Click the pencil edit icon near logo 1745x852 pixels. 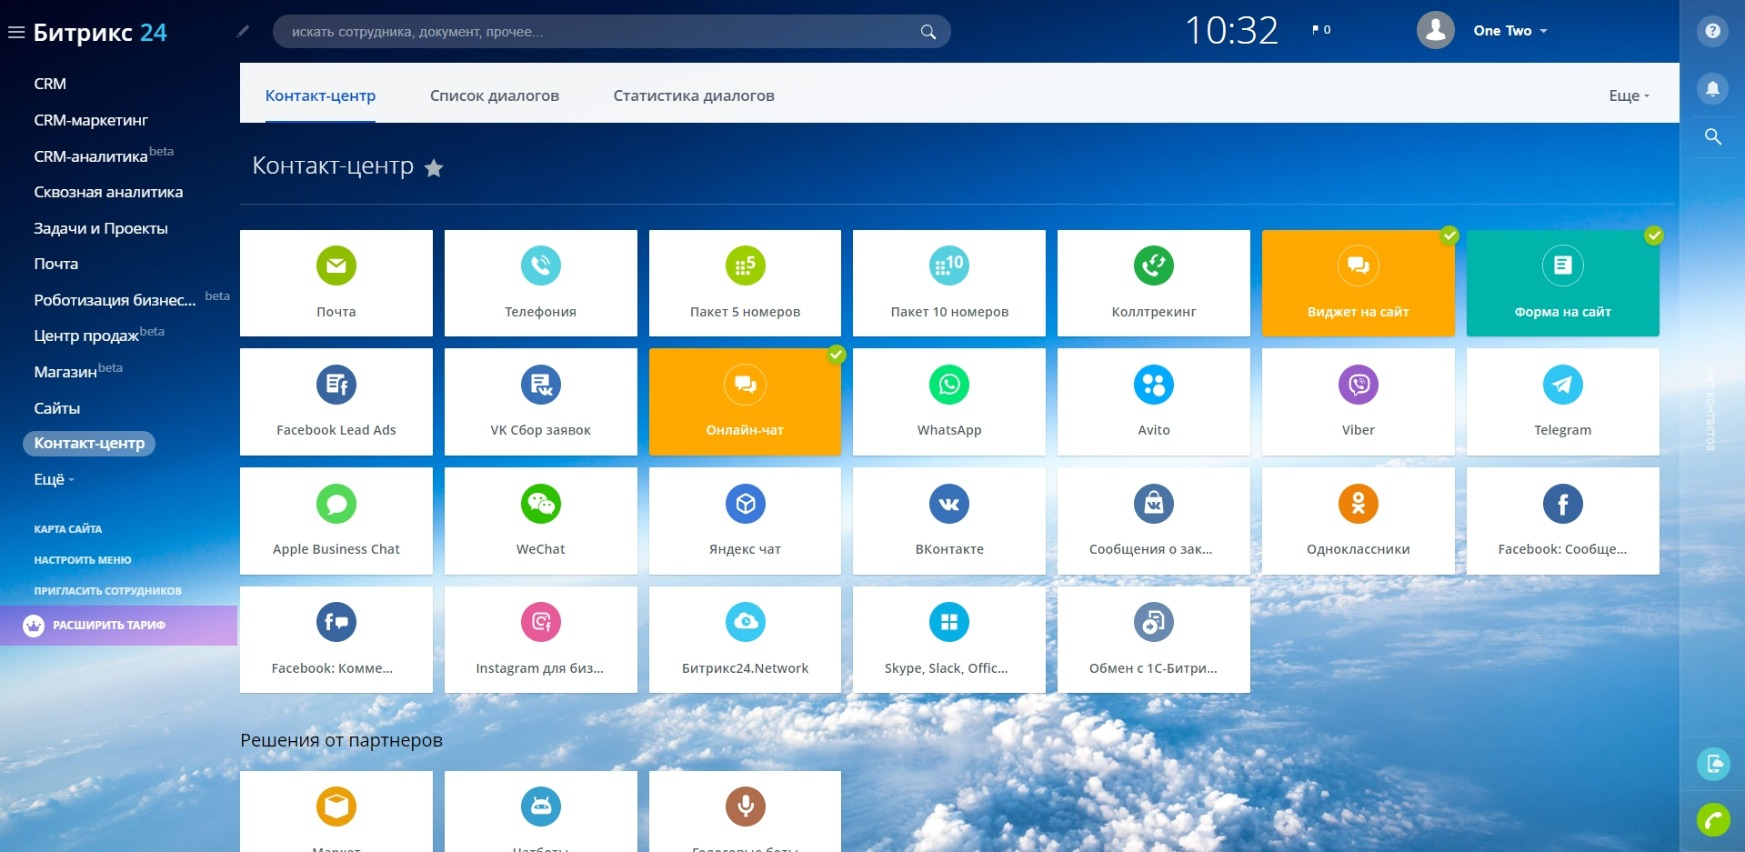pyautogui.click(x=242, y=31)
